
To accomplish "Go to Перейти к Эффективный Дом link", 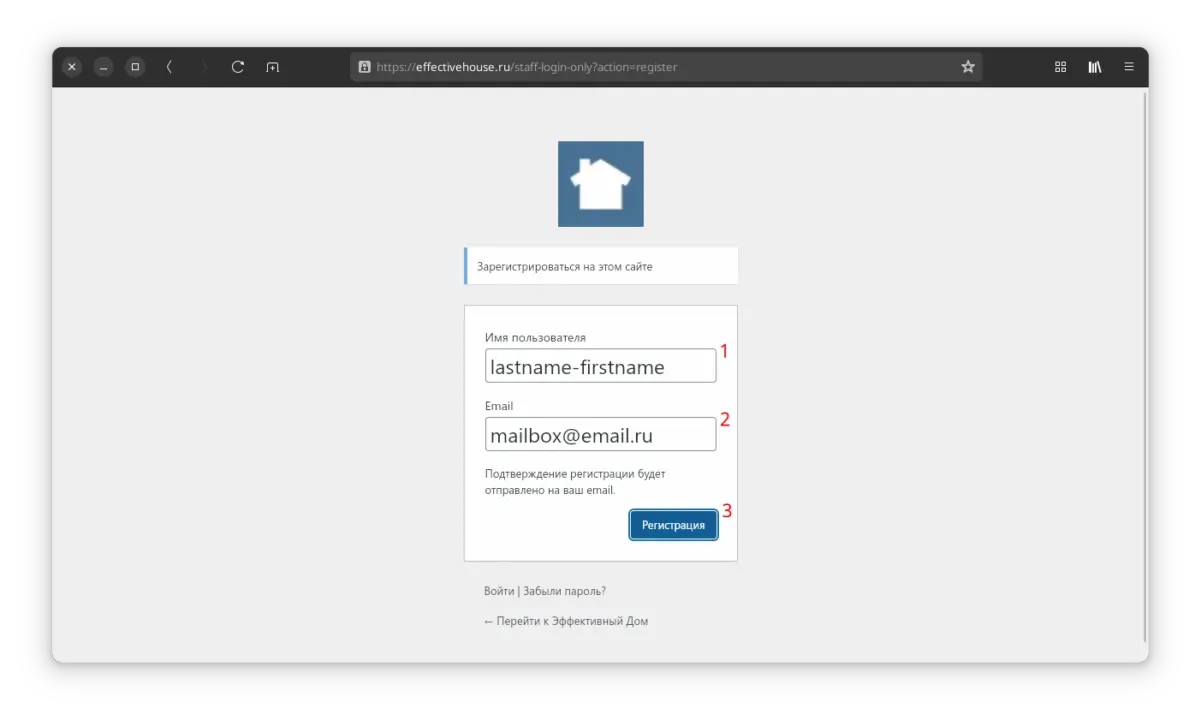I will point(566,621).
